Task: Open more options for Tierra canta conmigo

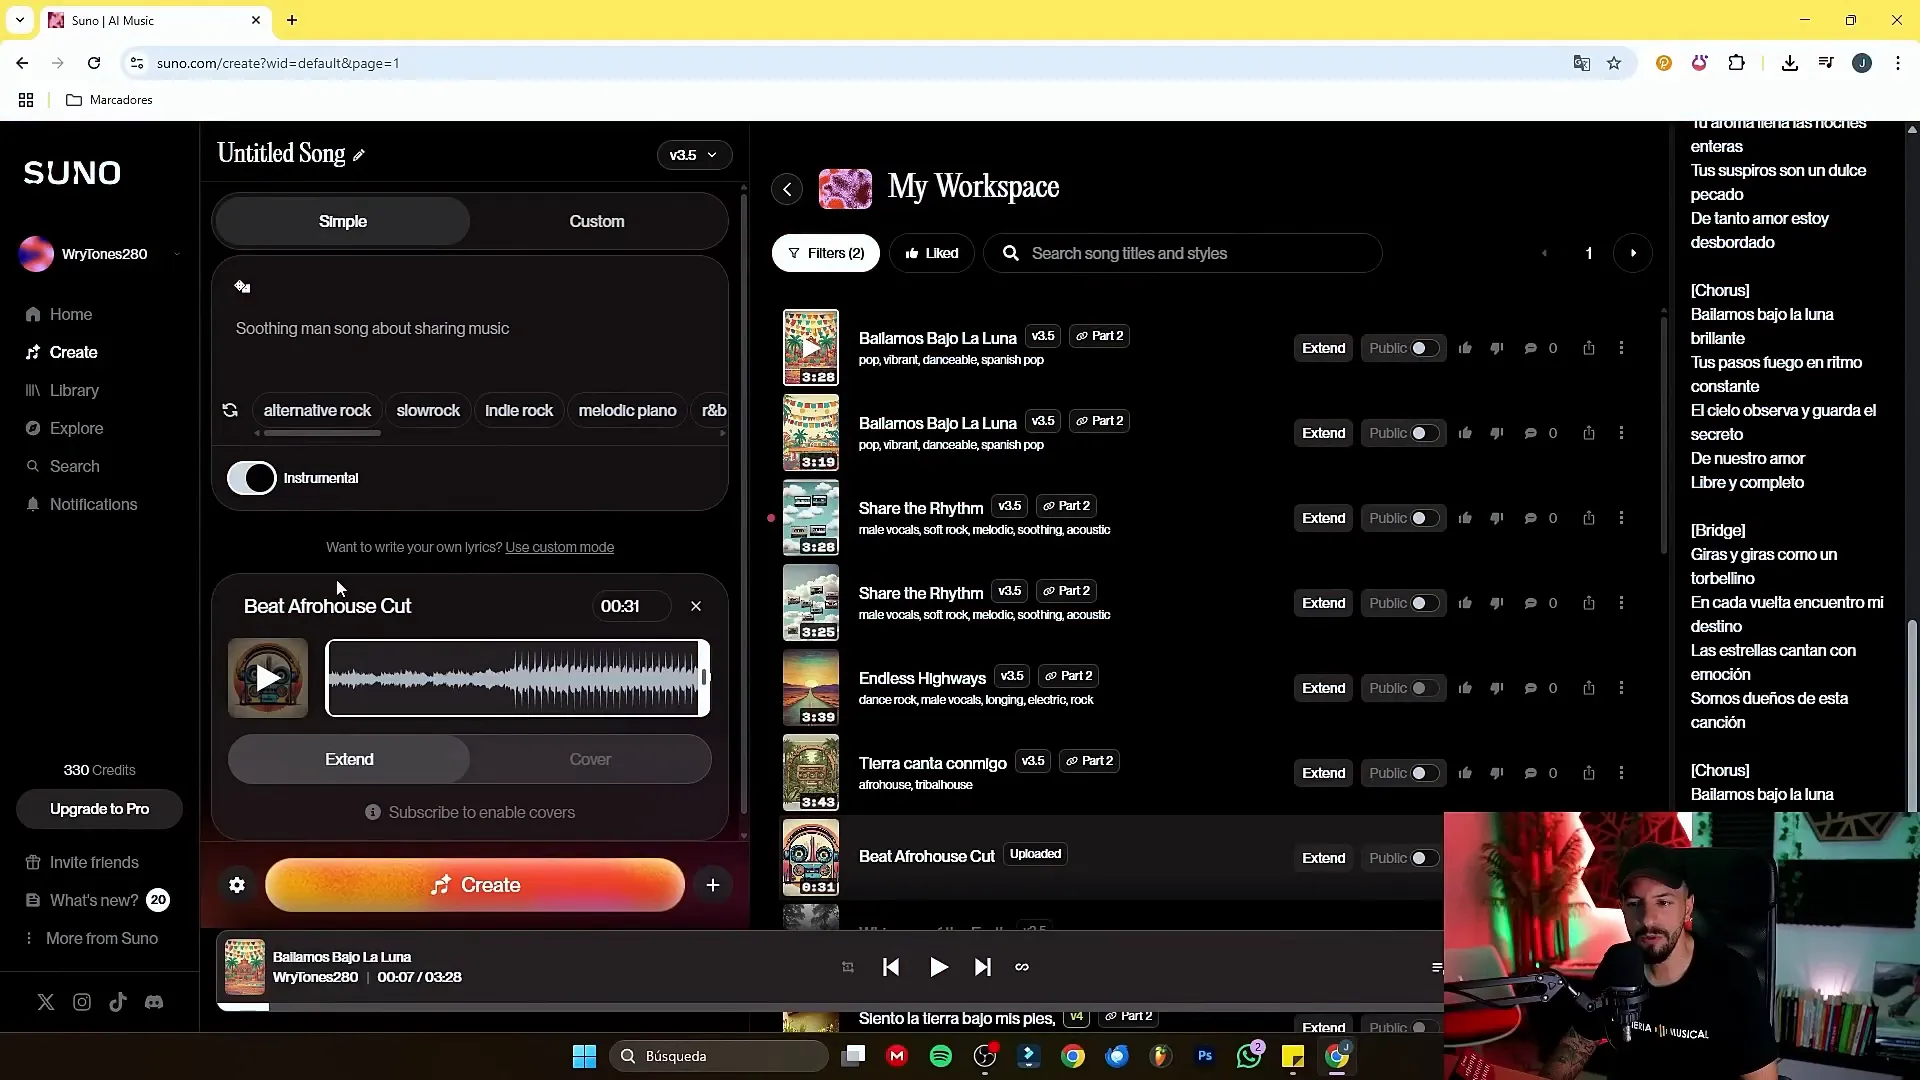Action: pyautogui.click(x=1621, y=773)
